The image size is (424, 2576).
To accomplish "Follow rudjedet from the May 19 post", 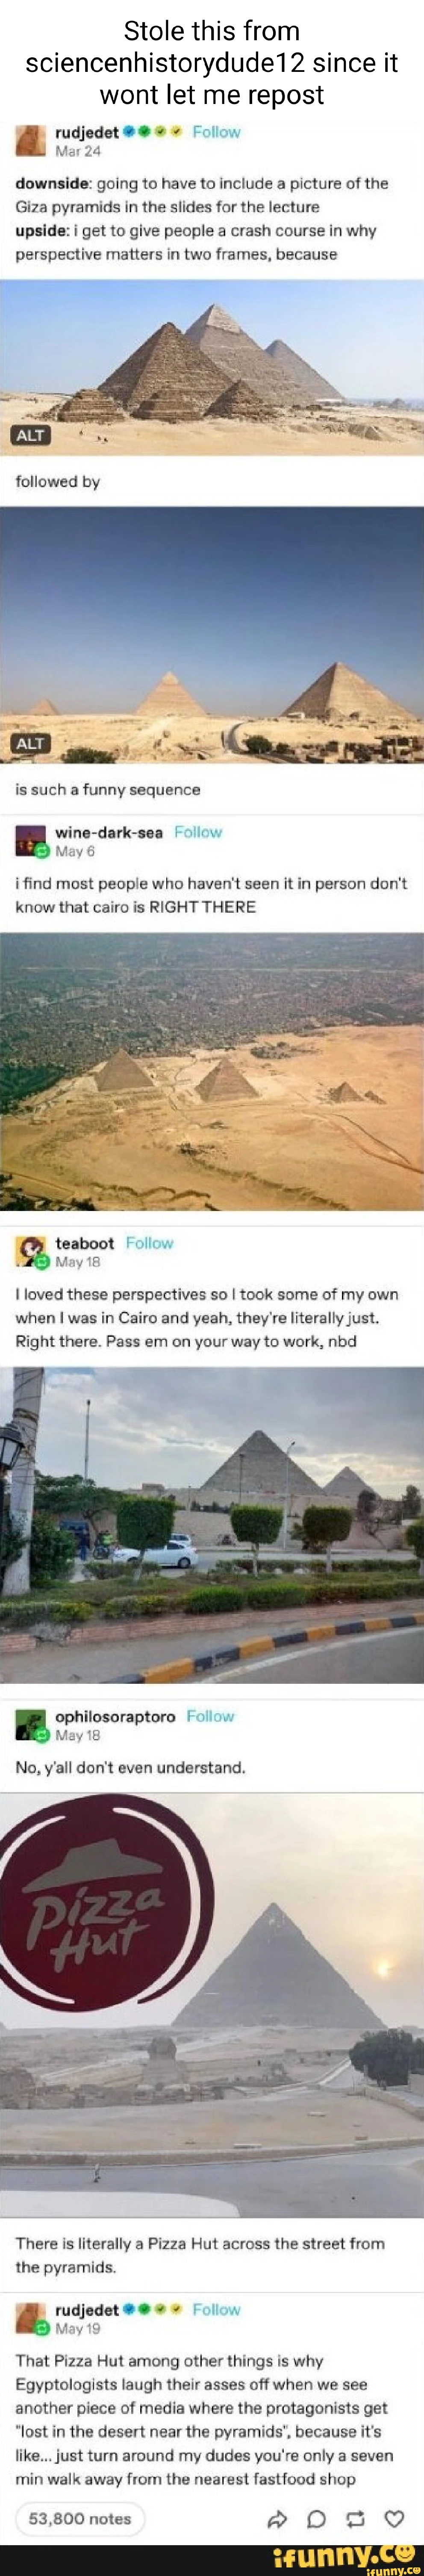I will 216,2310.
